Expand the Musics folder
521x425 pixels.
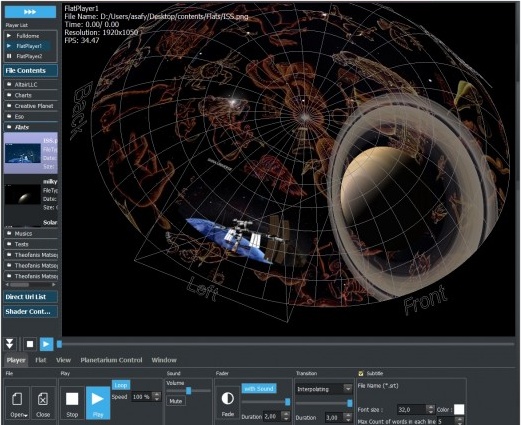pyautogui.click(x=31, y=234)
